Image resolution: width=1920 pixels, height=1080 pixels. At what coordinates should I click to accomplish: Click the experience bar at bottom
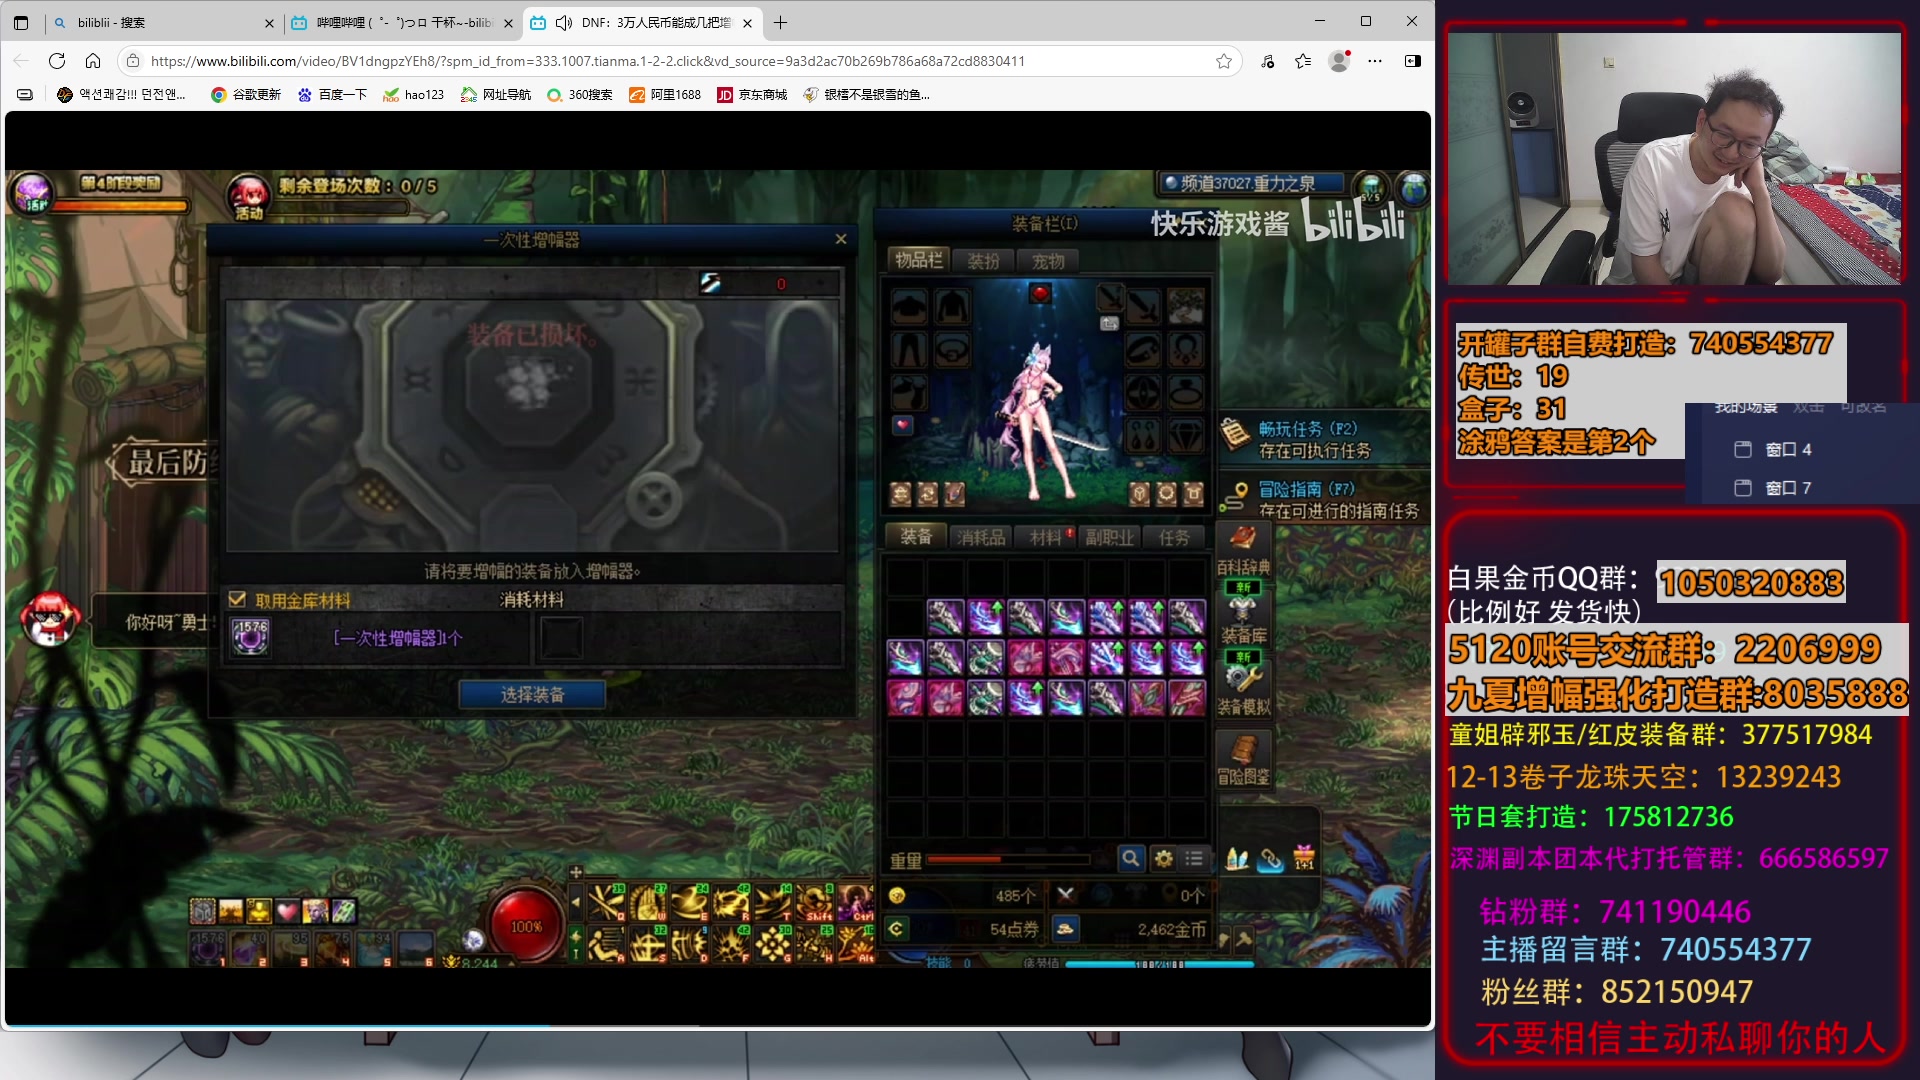click(x=1160, y=964)
